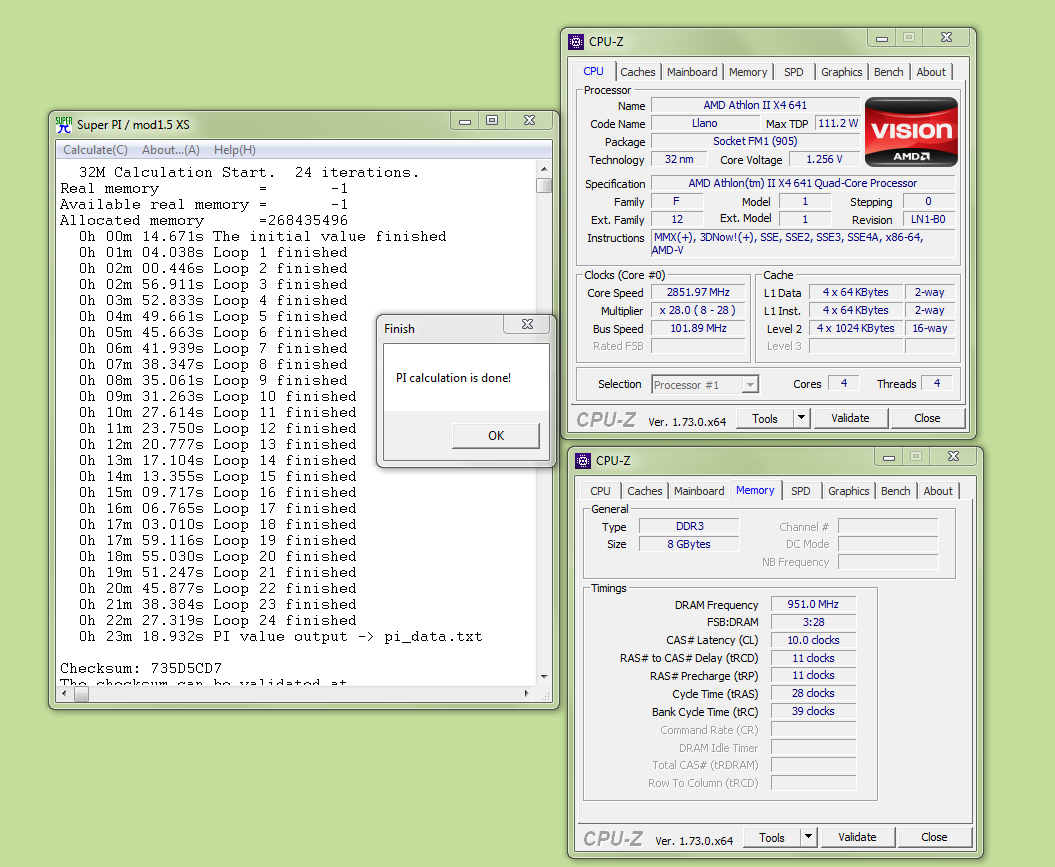Minimize the Super PI window

[465, 120]
